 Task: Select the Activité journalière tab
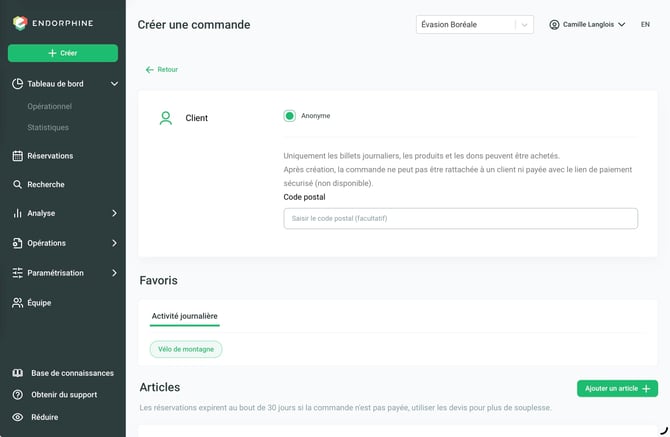coord(185,317)
